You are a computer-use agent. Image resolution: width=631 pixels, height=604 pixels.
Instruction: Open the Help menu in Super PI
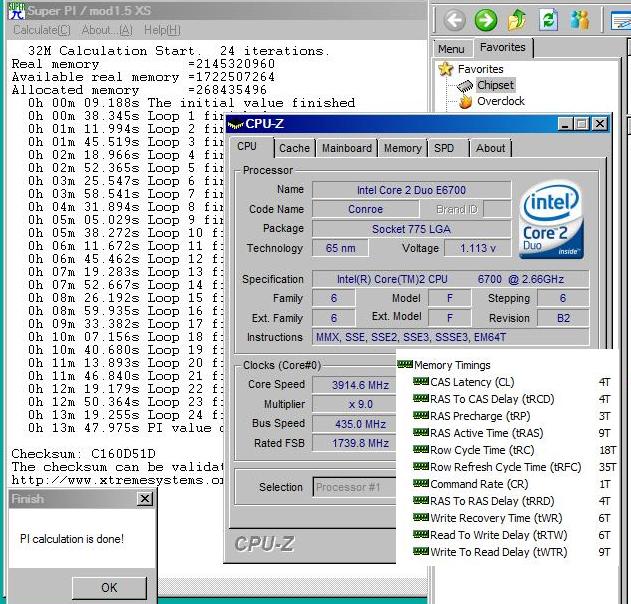coord(162,30)
